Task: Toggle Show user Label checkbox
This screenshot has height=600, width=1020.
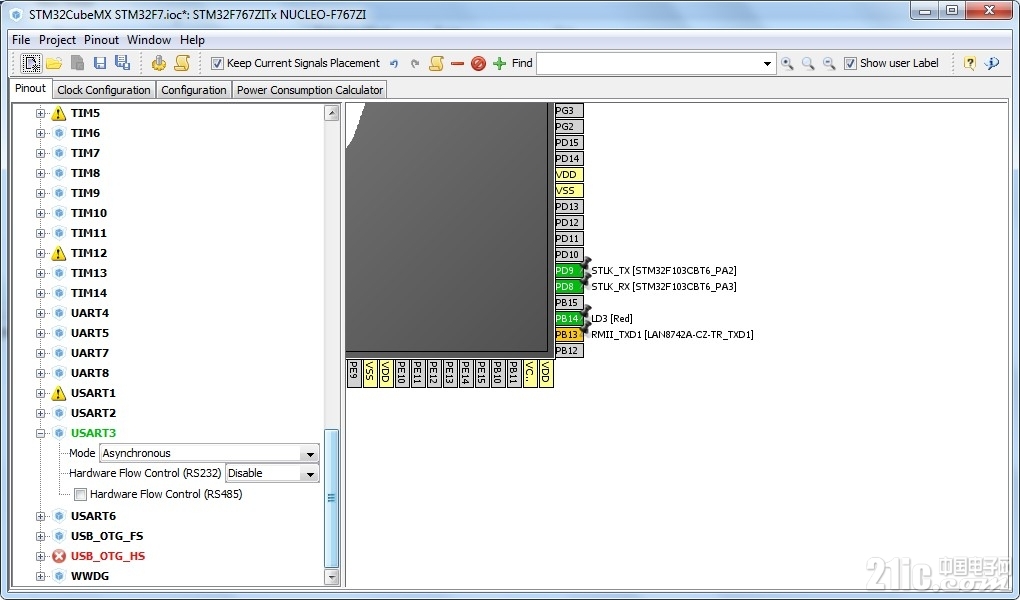Action: pyautogui.click(x=850, y=63)
